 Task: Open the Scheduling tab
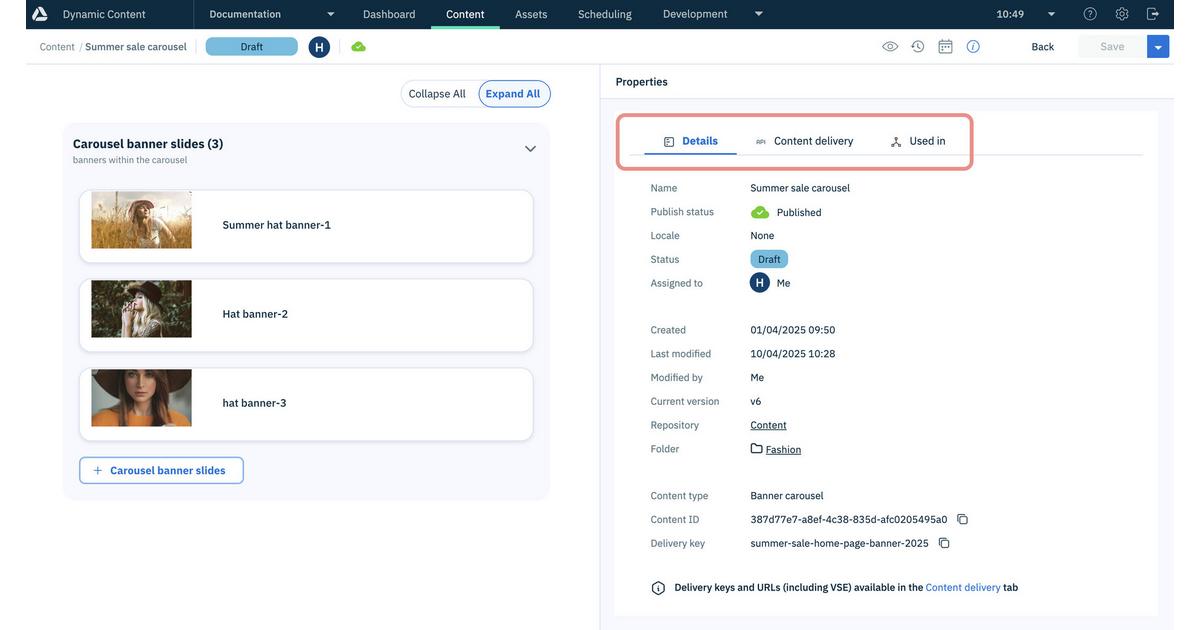(x=605, y=14)
